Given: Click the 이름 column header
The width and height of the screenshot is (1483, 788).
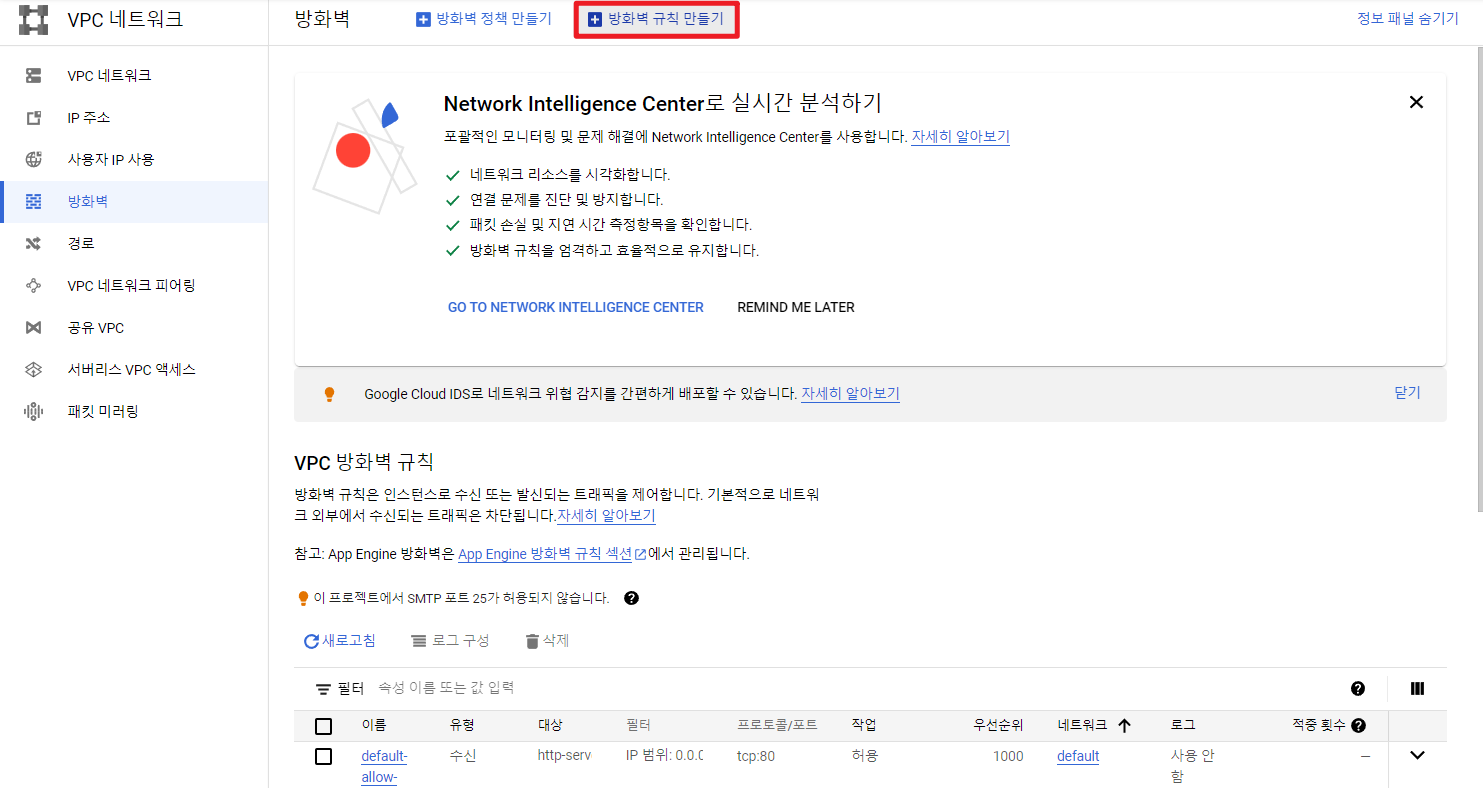Looking at the screenshot, I should click(374, 726).
